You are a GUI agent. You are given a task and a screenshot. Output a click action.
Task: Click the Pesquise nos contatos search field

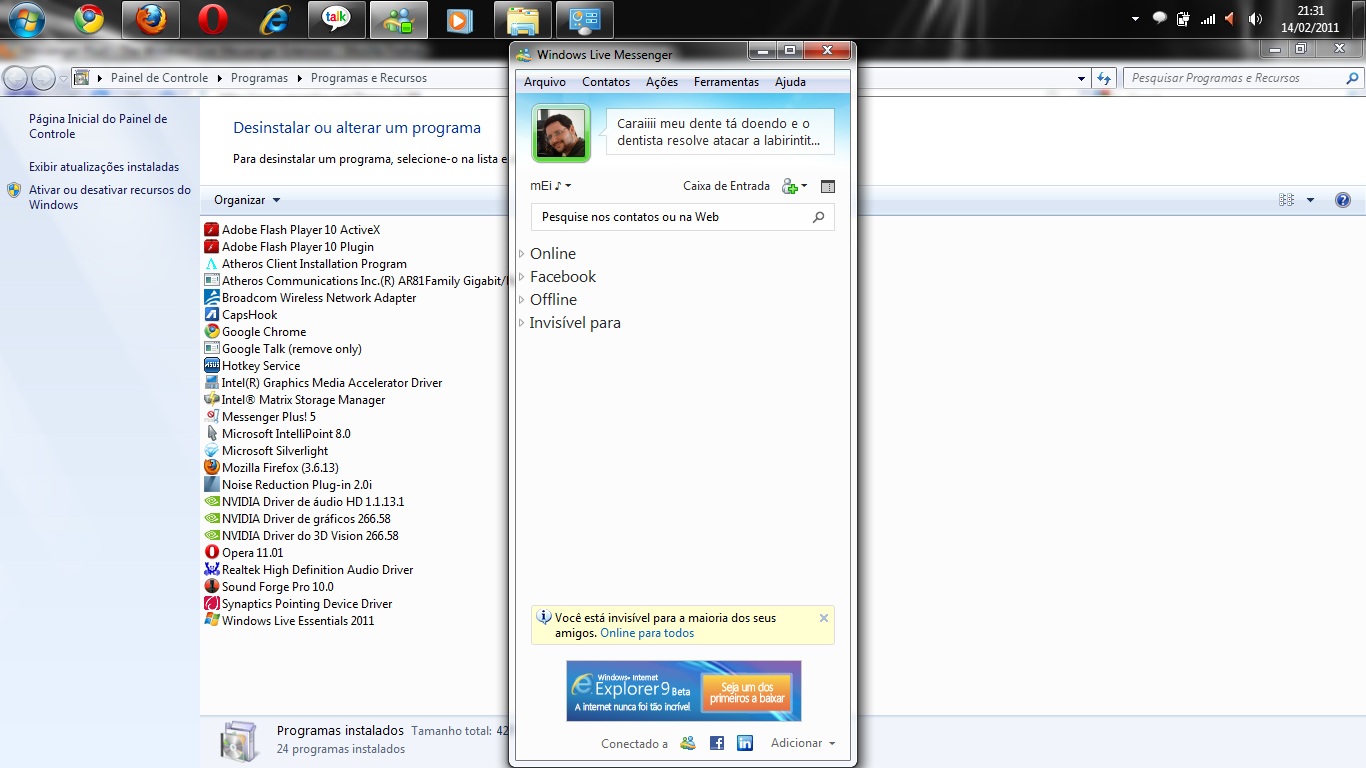tap(670, 217)
